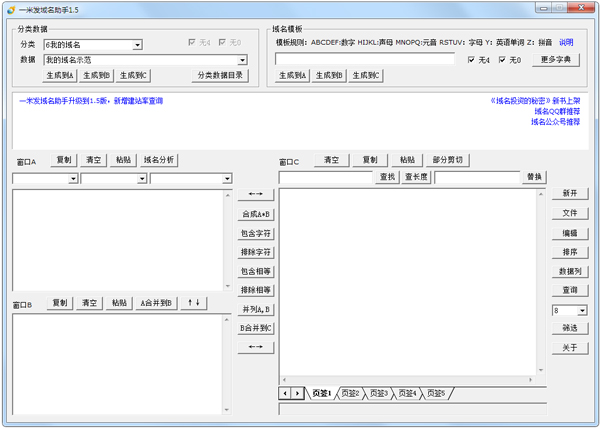This screenshot has width=600, height=429.
Task: Expand the first filter dropdown in window A
Action: [73, 179]
